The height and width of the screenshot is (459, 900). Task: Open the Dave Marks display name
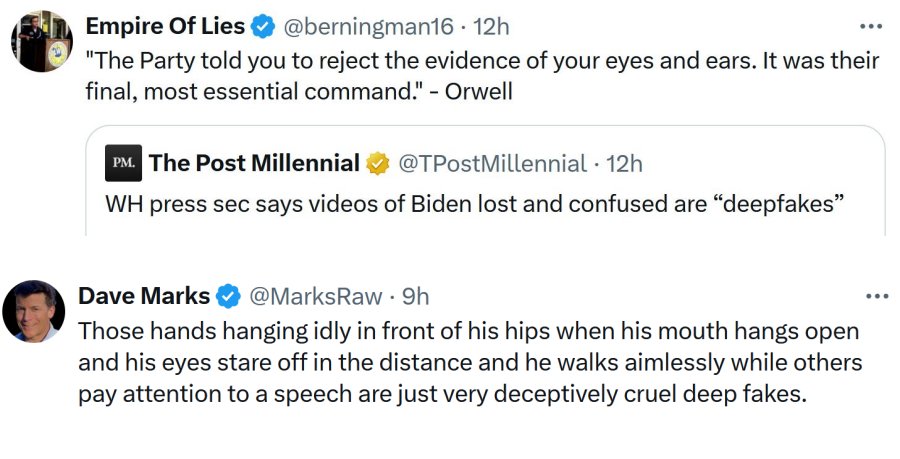(x=144, y=296)
